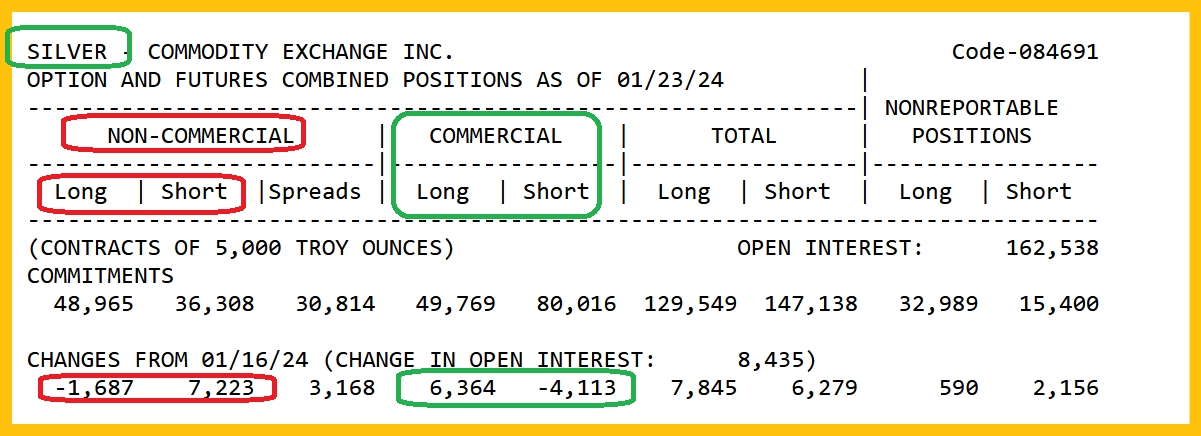The image size is (1201, 436).
Task: Select the COMMODITY EXCHANGE INC. text
Action: (300, 51)
